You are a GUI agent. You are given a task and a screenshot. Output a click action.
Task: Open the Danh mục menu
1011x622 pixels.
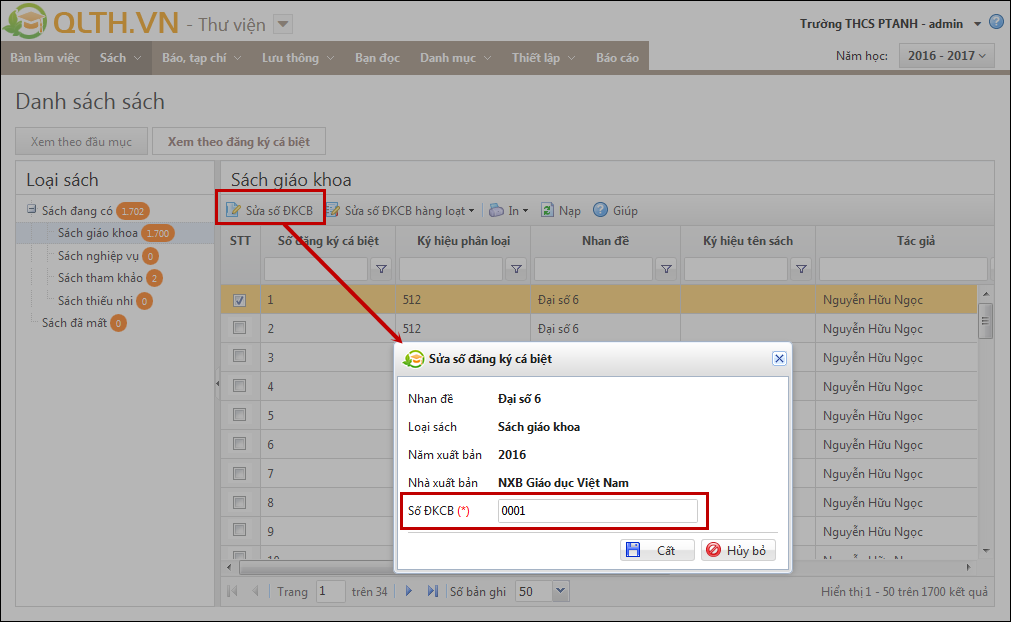(456, 58)
